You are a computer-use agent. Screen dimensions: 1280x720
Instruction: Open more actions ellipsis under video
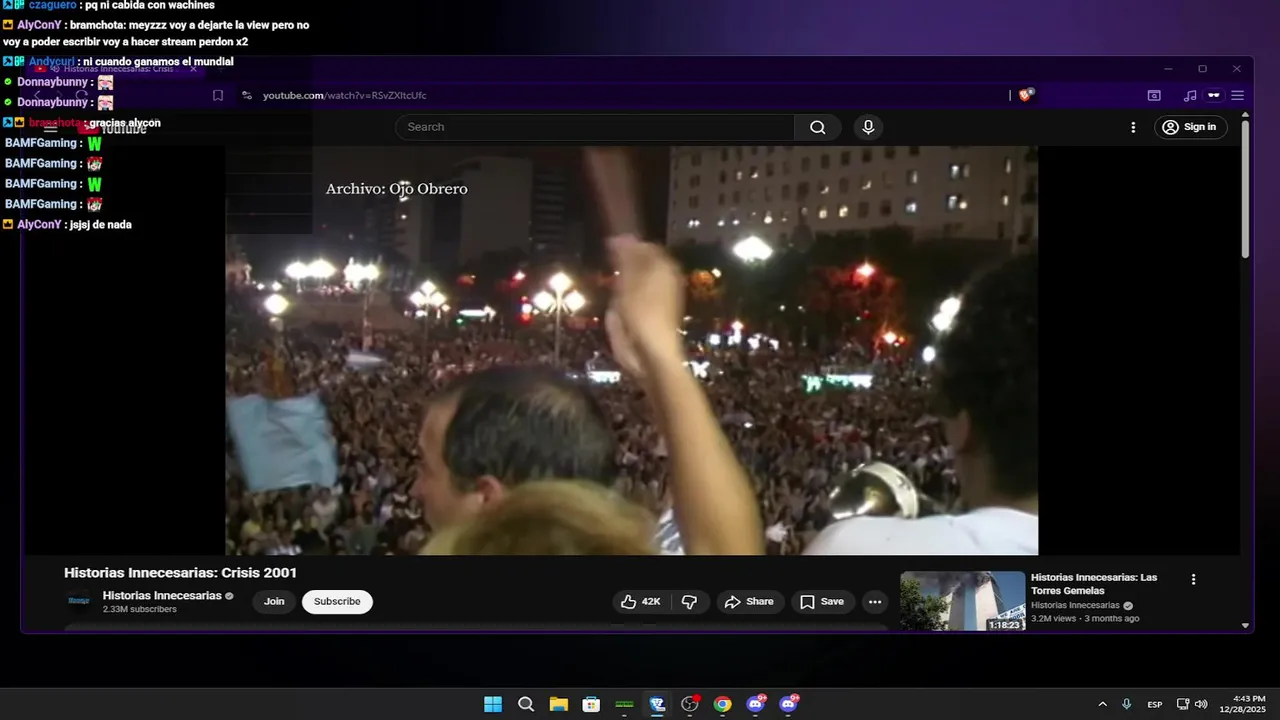coord(875,601)
